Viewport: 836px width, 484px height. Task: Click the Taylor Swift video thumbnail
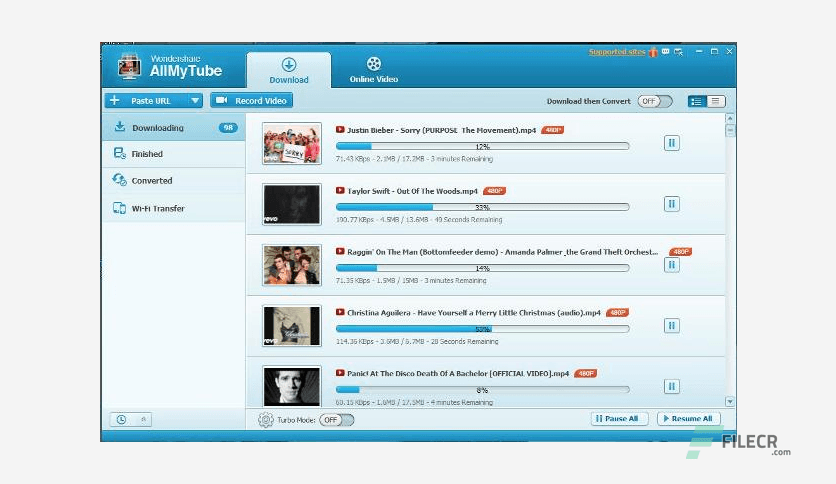point(292,204)
